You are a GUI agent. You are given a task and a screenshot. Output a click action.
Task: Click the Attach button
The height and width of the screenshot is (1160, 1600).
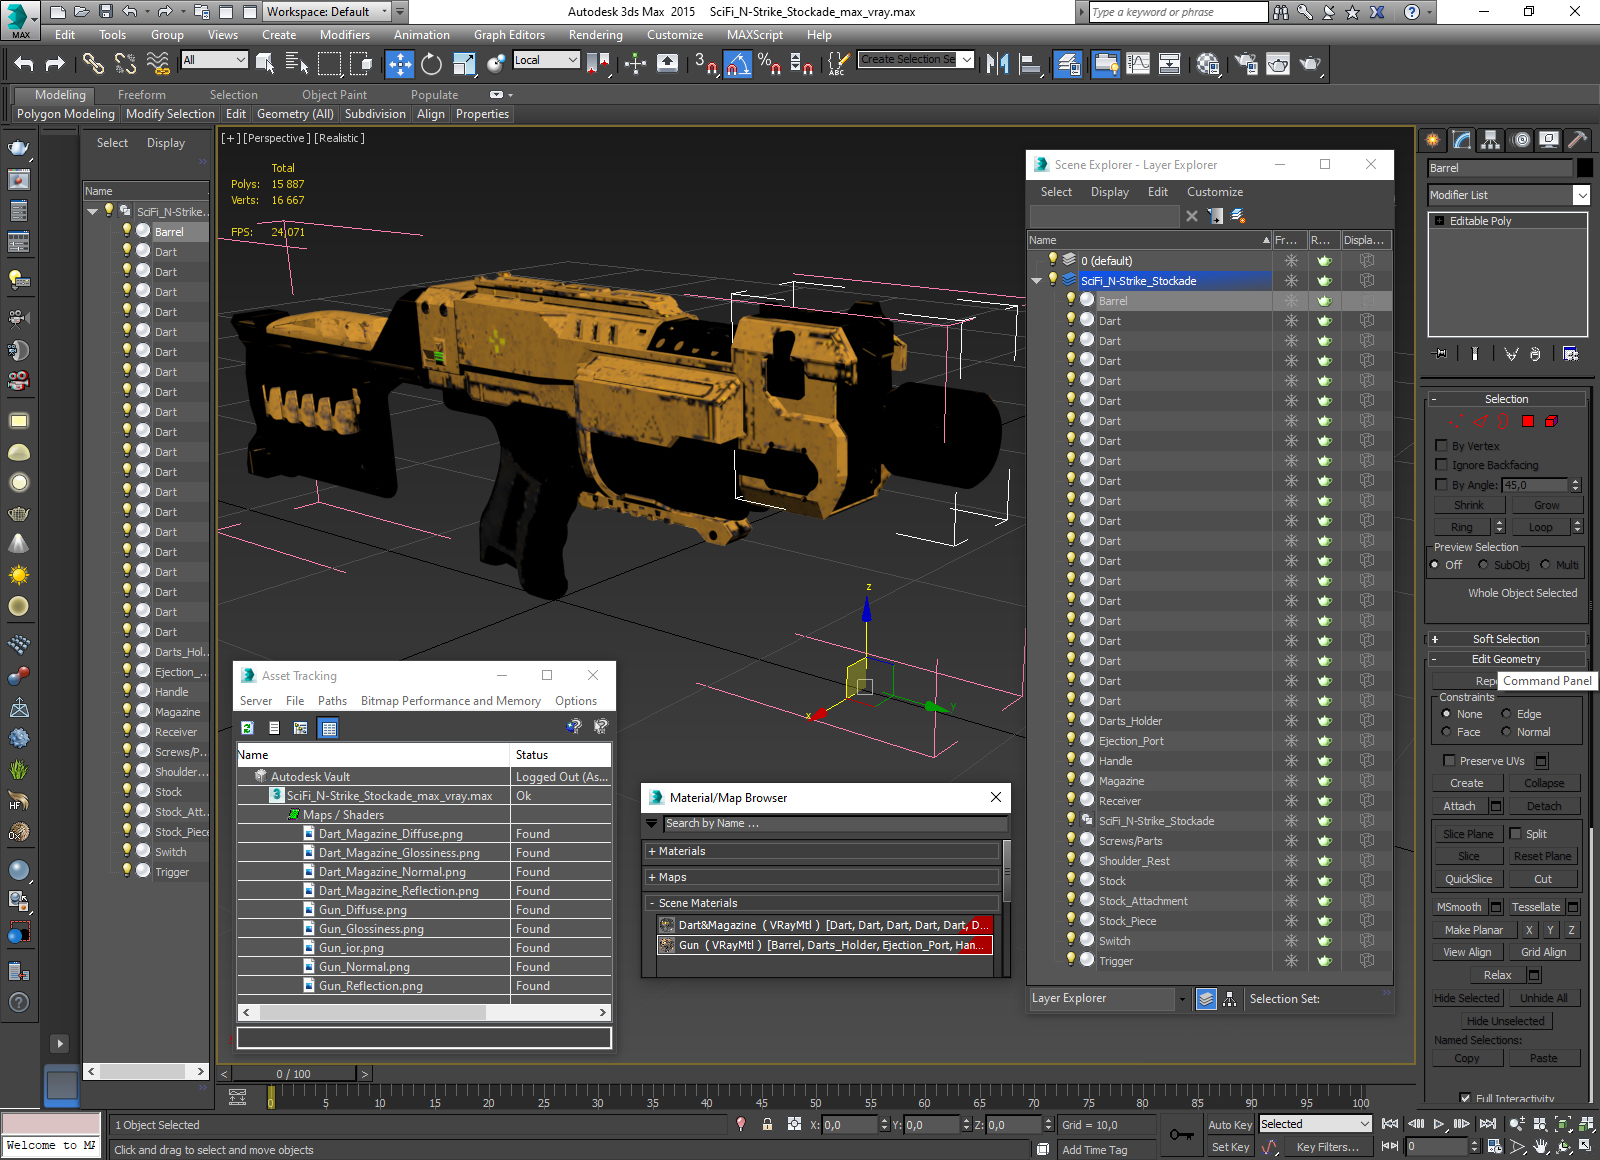[x=1459, y=806]
